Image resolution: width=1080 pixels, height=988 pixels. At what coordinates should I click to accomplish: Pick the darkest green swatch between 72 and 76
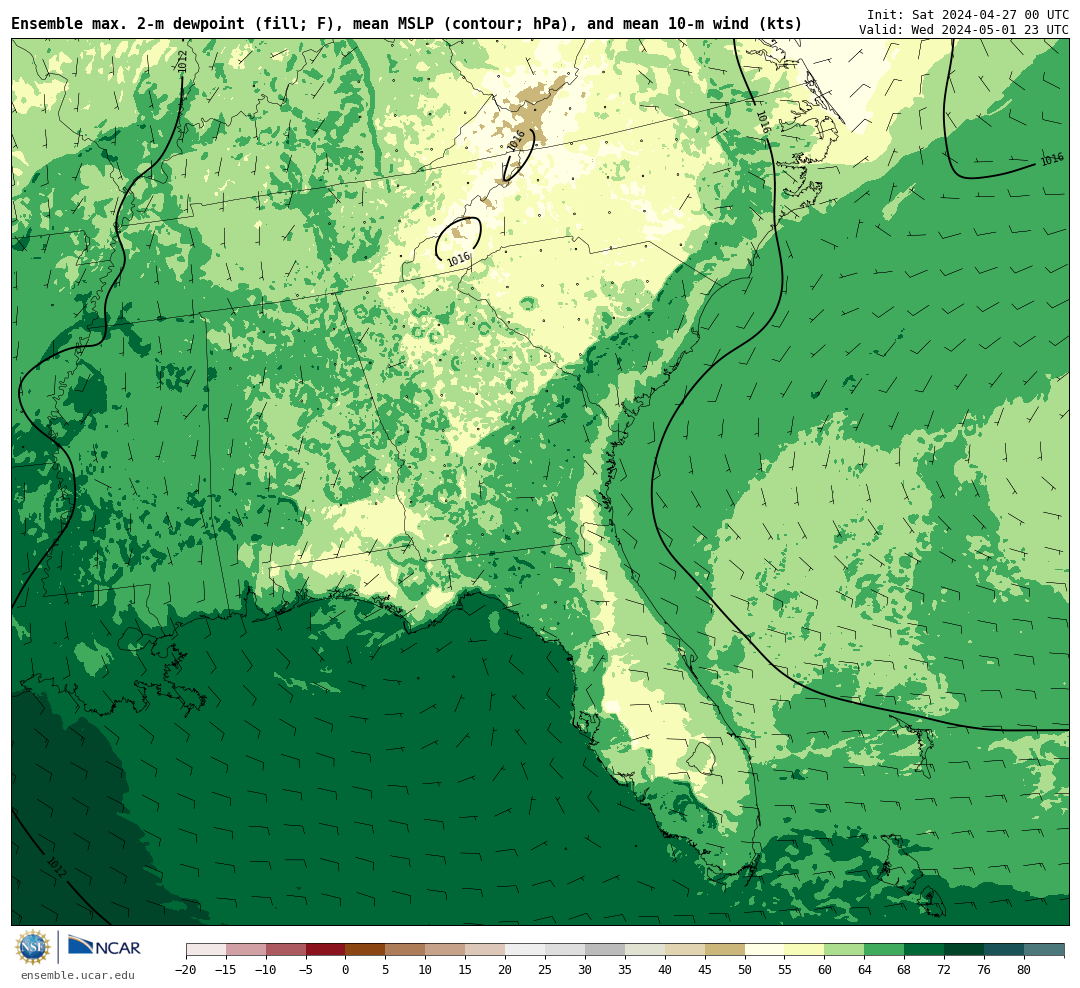[x=964, y=950]
